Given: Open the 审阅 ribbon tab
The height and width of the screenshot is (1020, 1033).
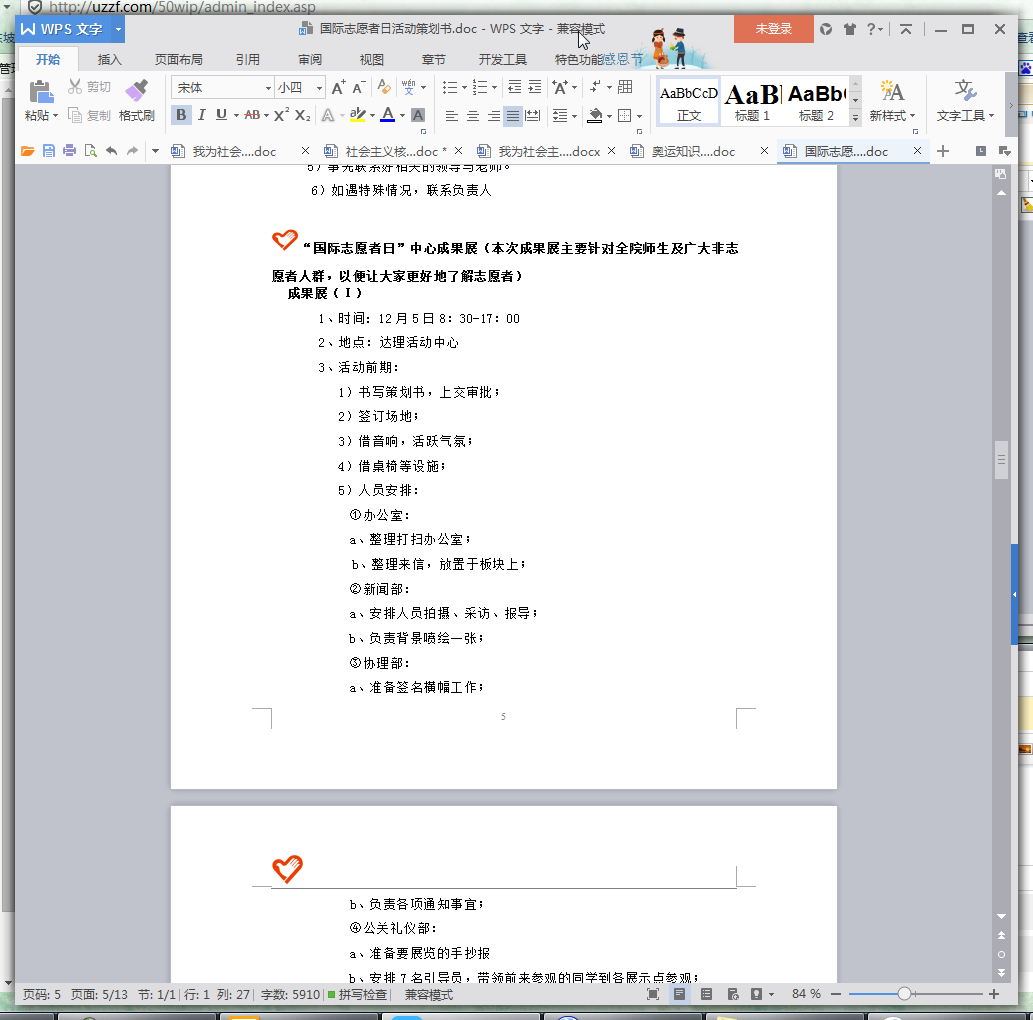Looking at the screenshot, I should coord(310,59).
